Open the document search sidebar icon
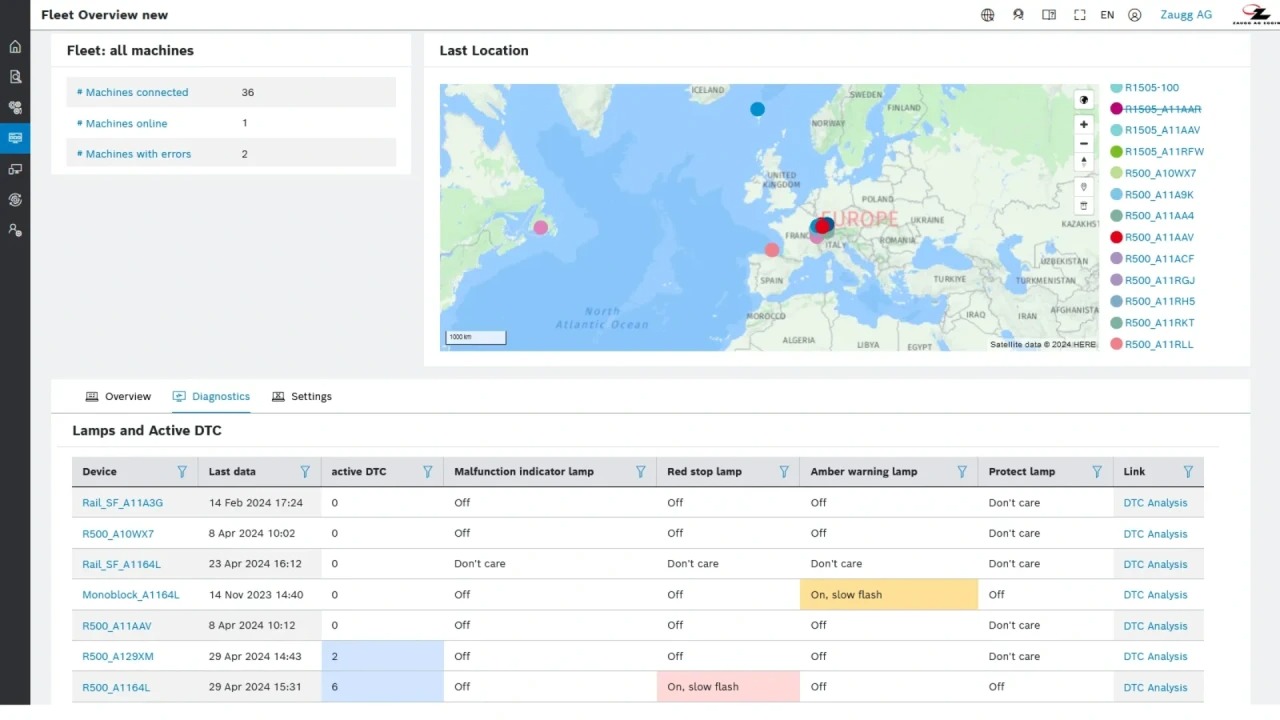1280x720 pixels. tap(15, 77)
